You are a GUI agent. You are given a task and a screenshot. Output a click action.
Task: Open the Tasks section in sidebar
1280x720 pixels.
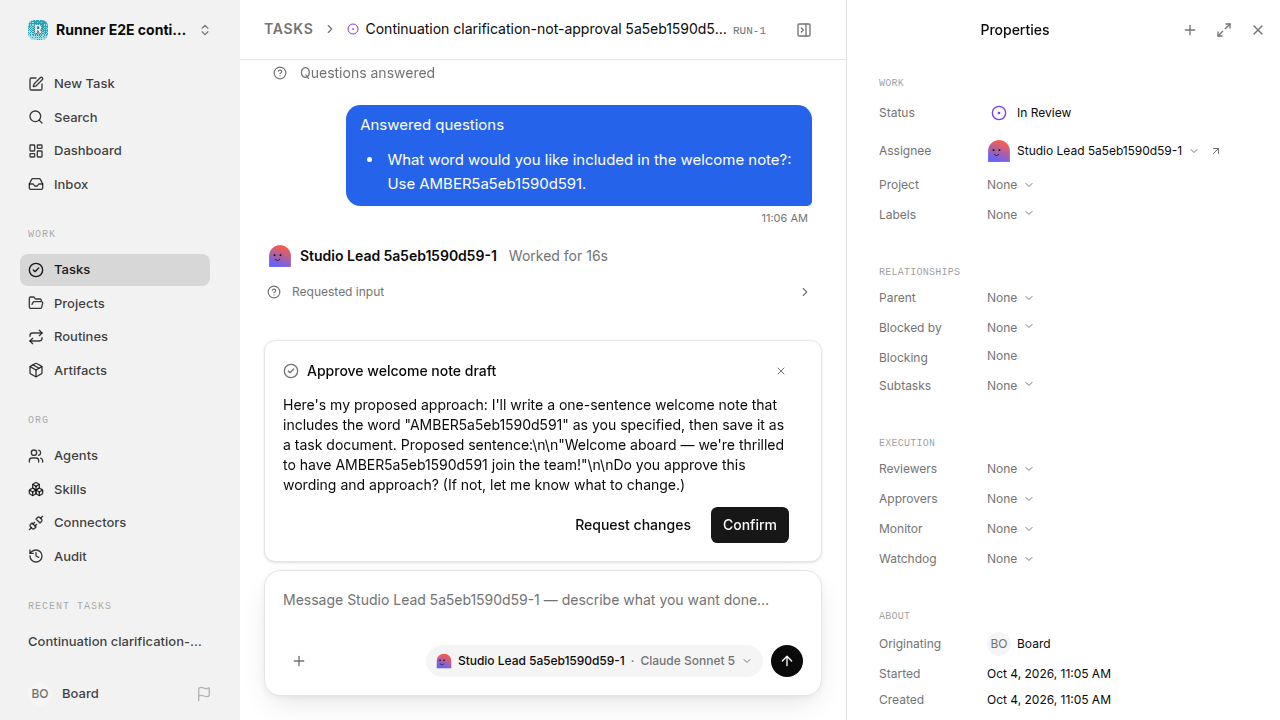(115, 270)
